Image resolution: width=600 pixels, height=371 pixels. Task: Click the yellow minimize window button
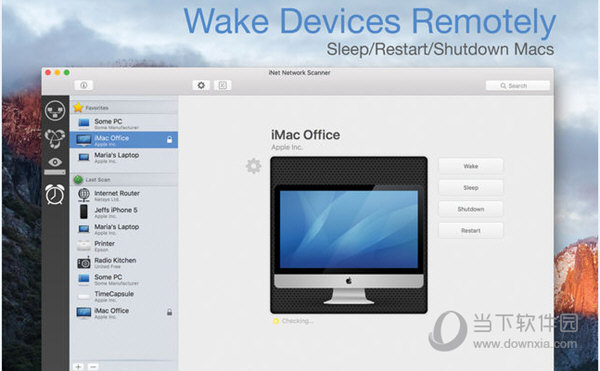57,72
